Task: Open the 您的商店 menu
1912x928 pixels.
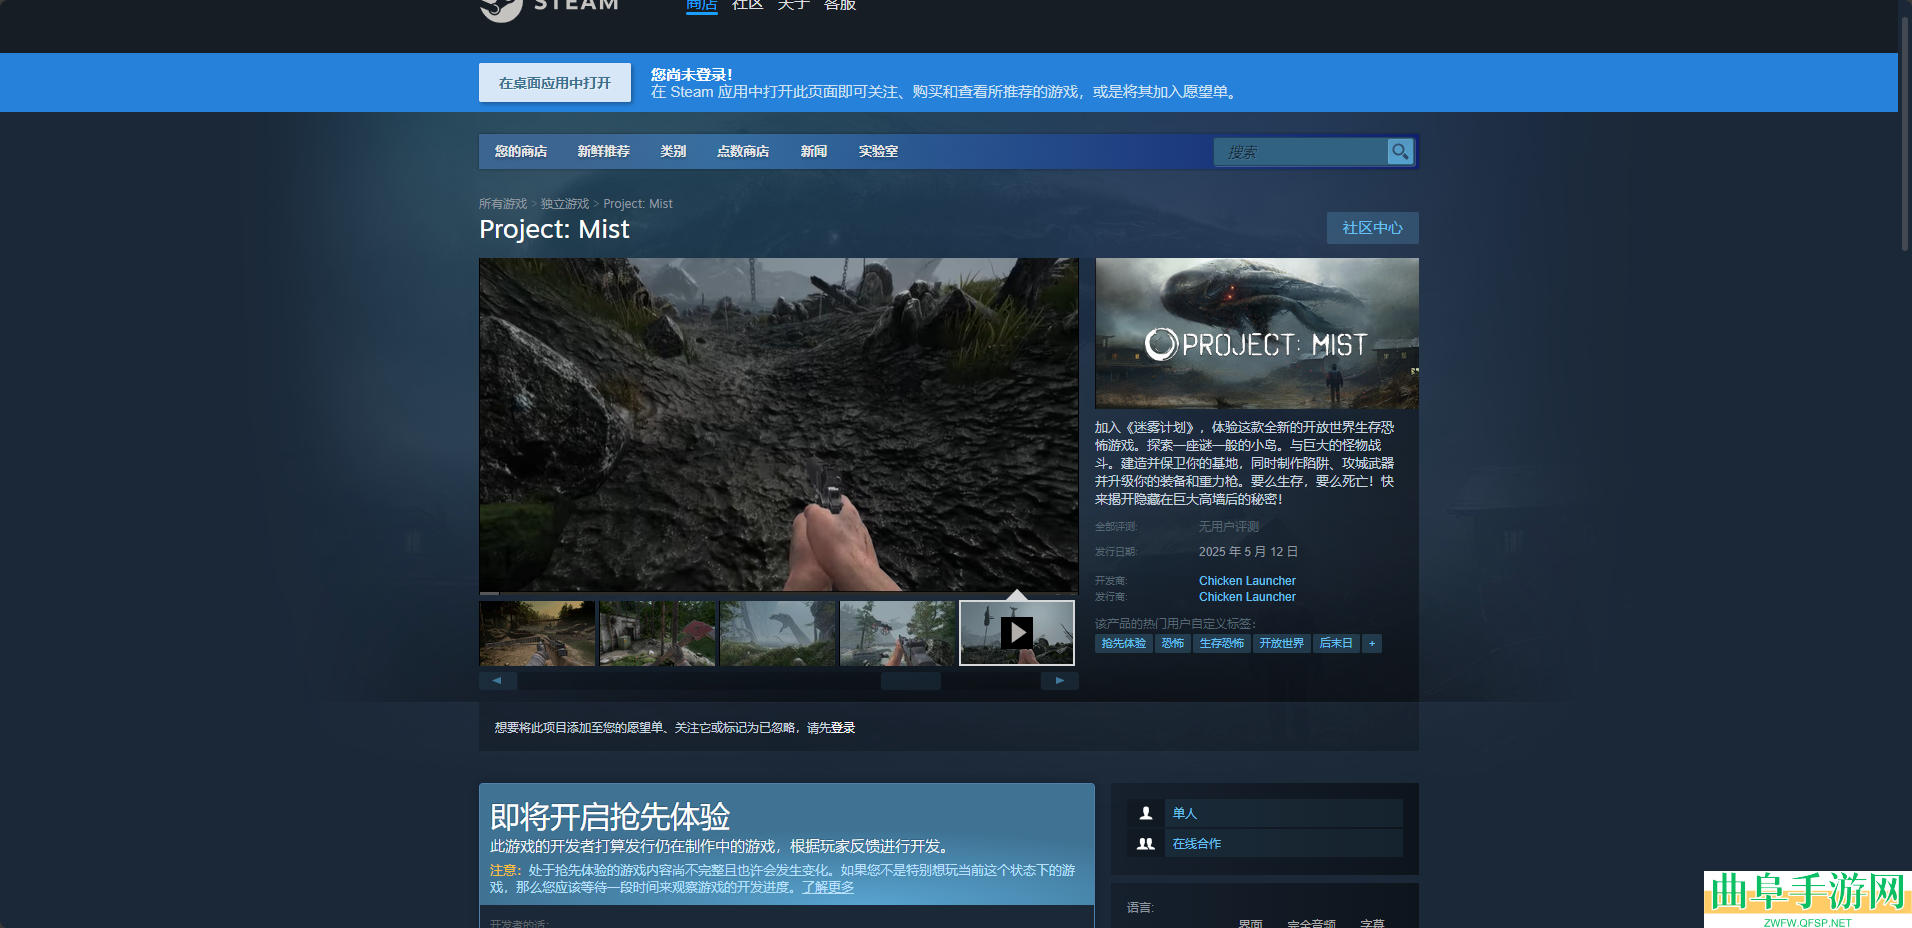Action: 521,151
